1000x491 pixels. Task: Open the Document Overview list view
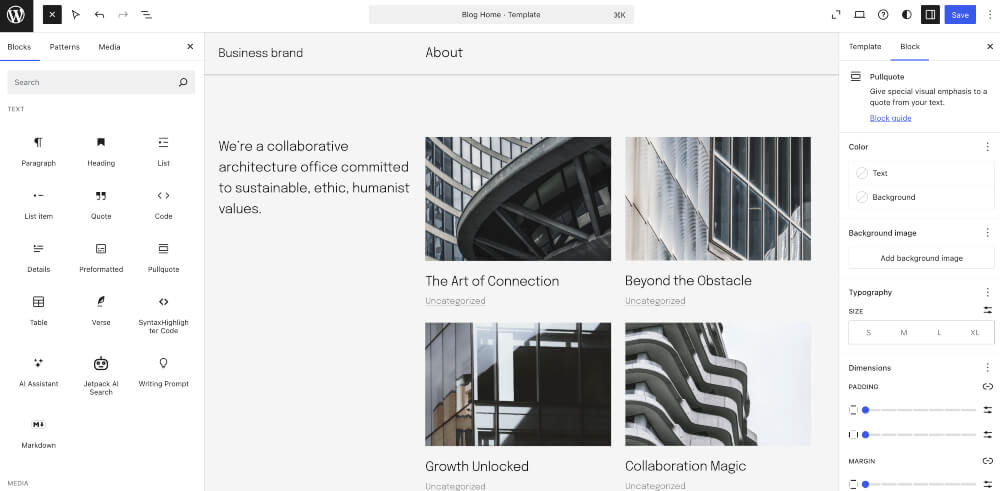(147, 15)
